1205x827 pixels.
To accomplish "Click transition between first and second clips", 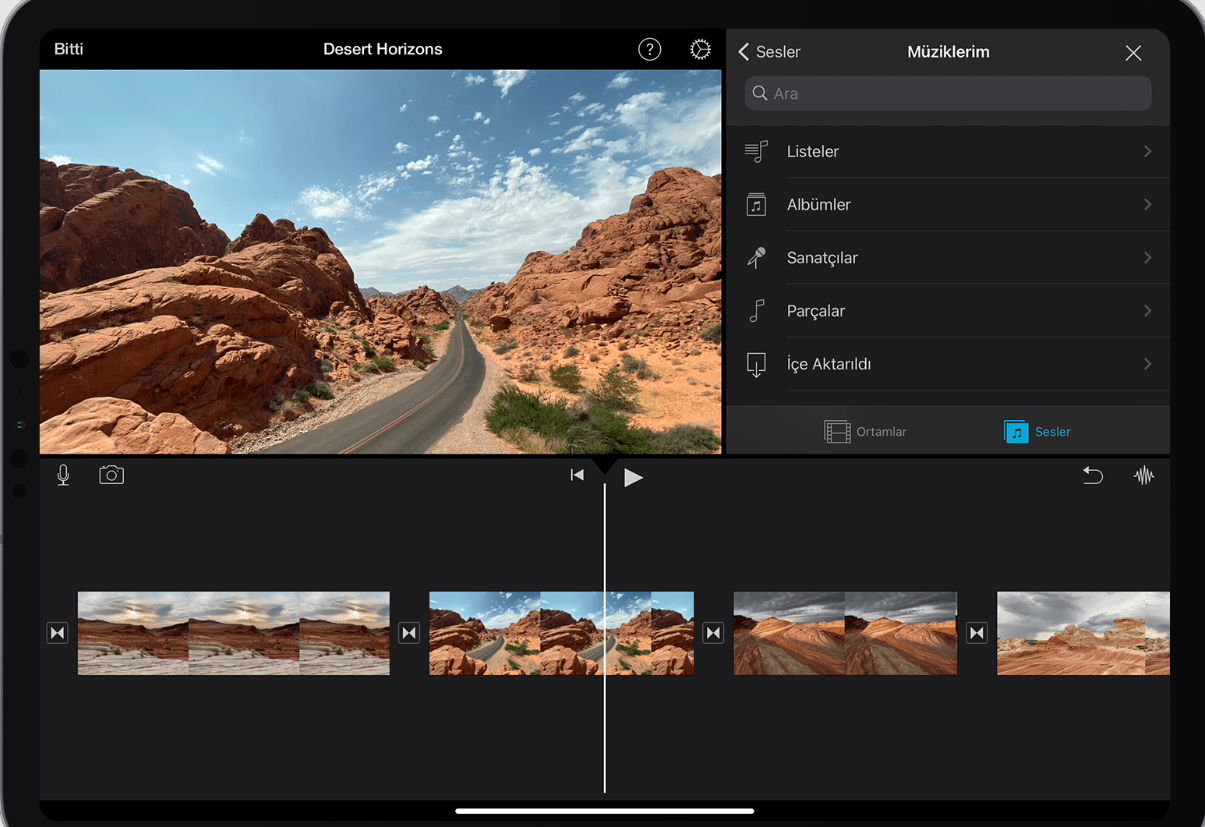I will click(409, 633).
